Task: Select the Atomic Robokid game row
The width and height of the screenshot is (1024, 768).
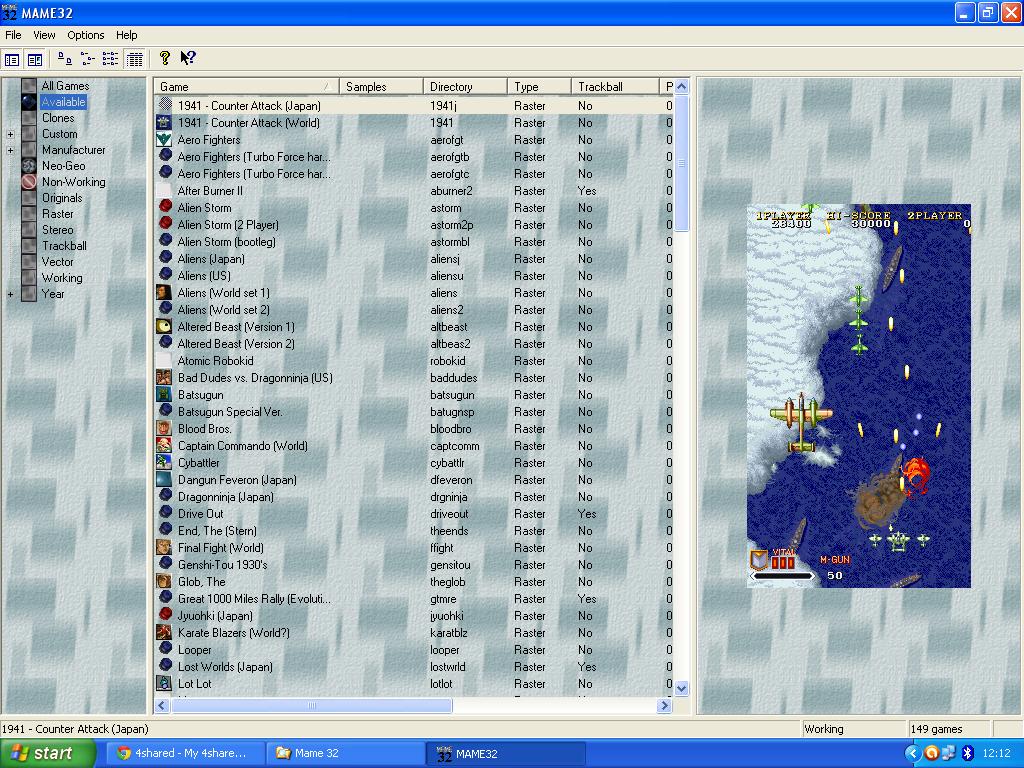Action: (x=414, y=360)
